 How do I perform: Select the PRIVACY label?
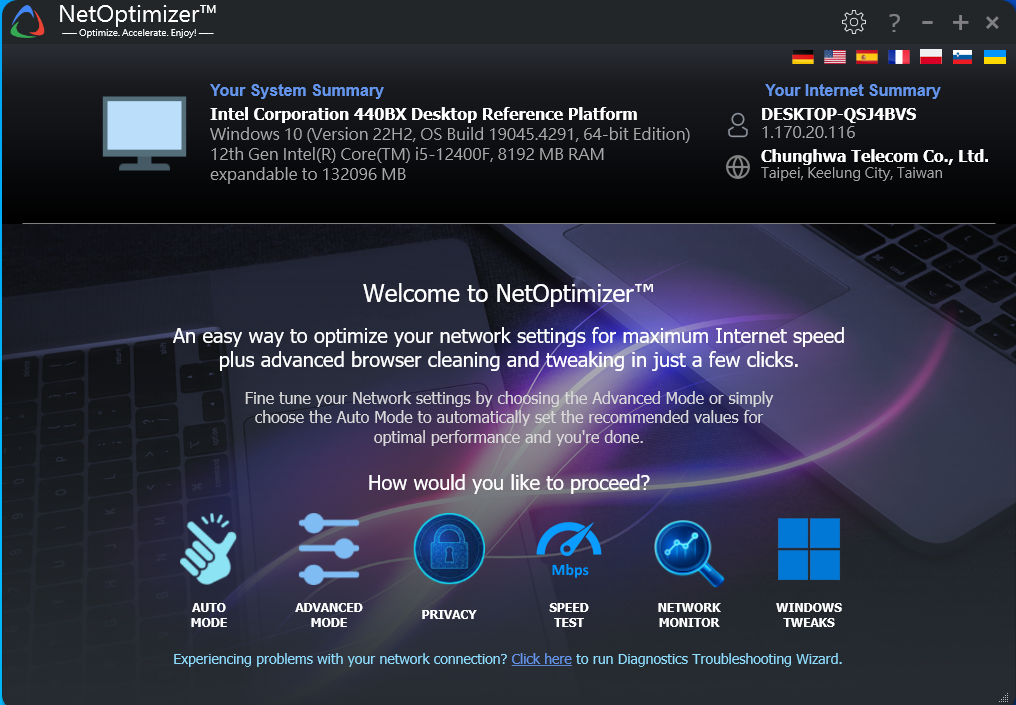point(449,614)
